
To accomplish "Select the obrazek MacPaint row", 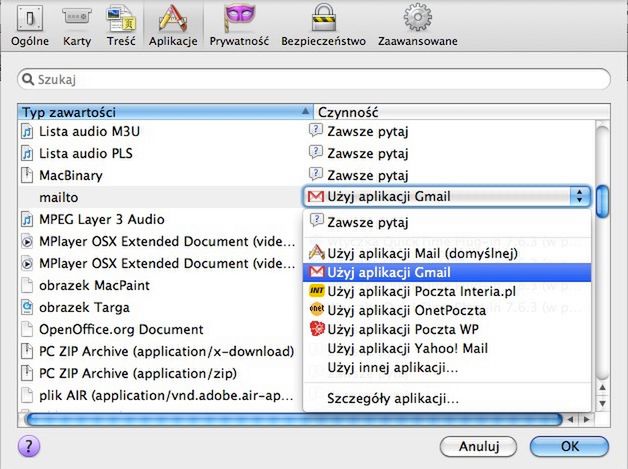I will [160, 286].
